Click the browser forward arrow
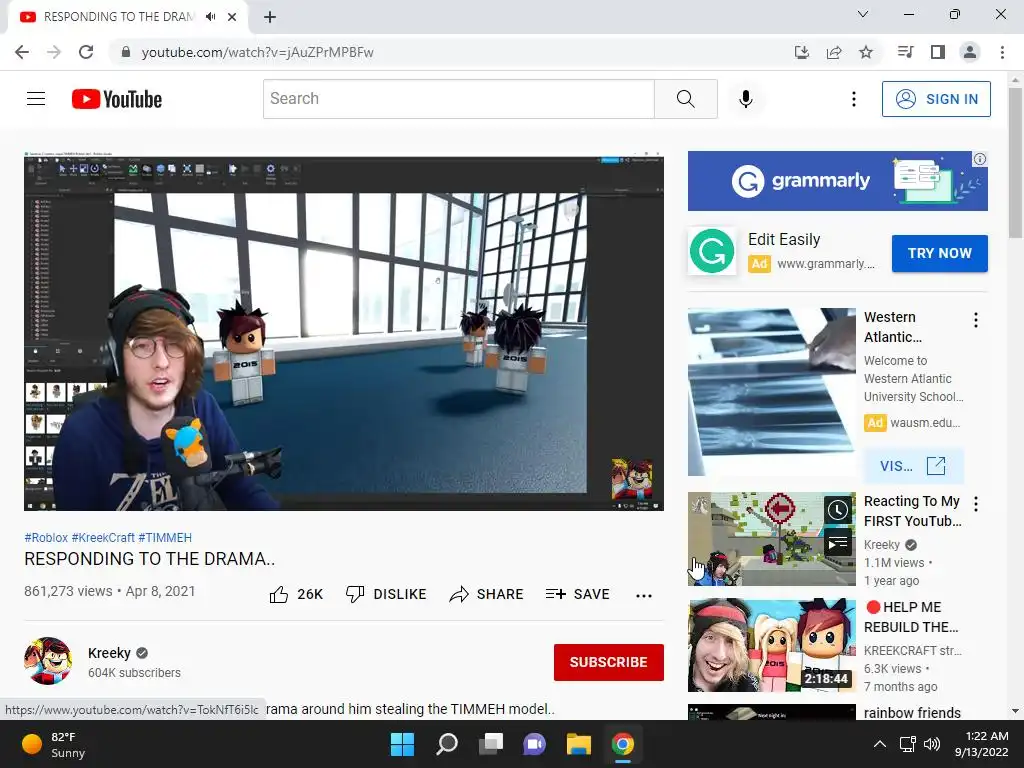Viewport: 1024px width, 768px height. click(54, 52)
